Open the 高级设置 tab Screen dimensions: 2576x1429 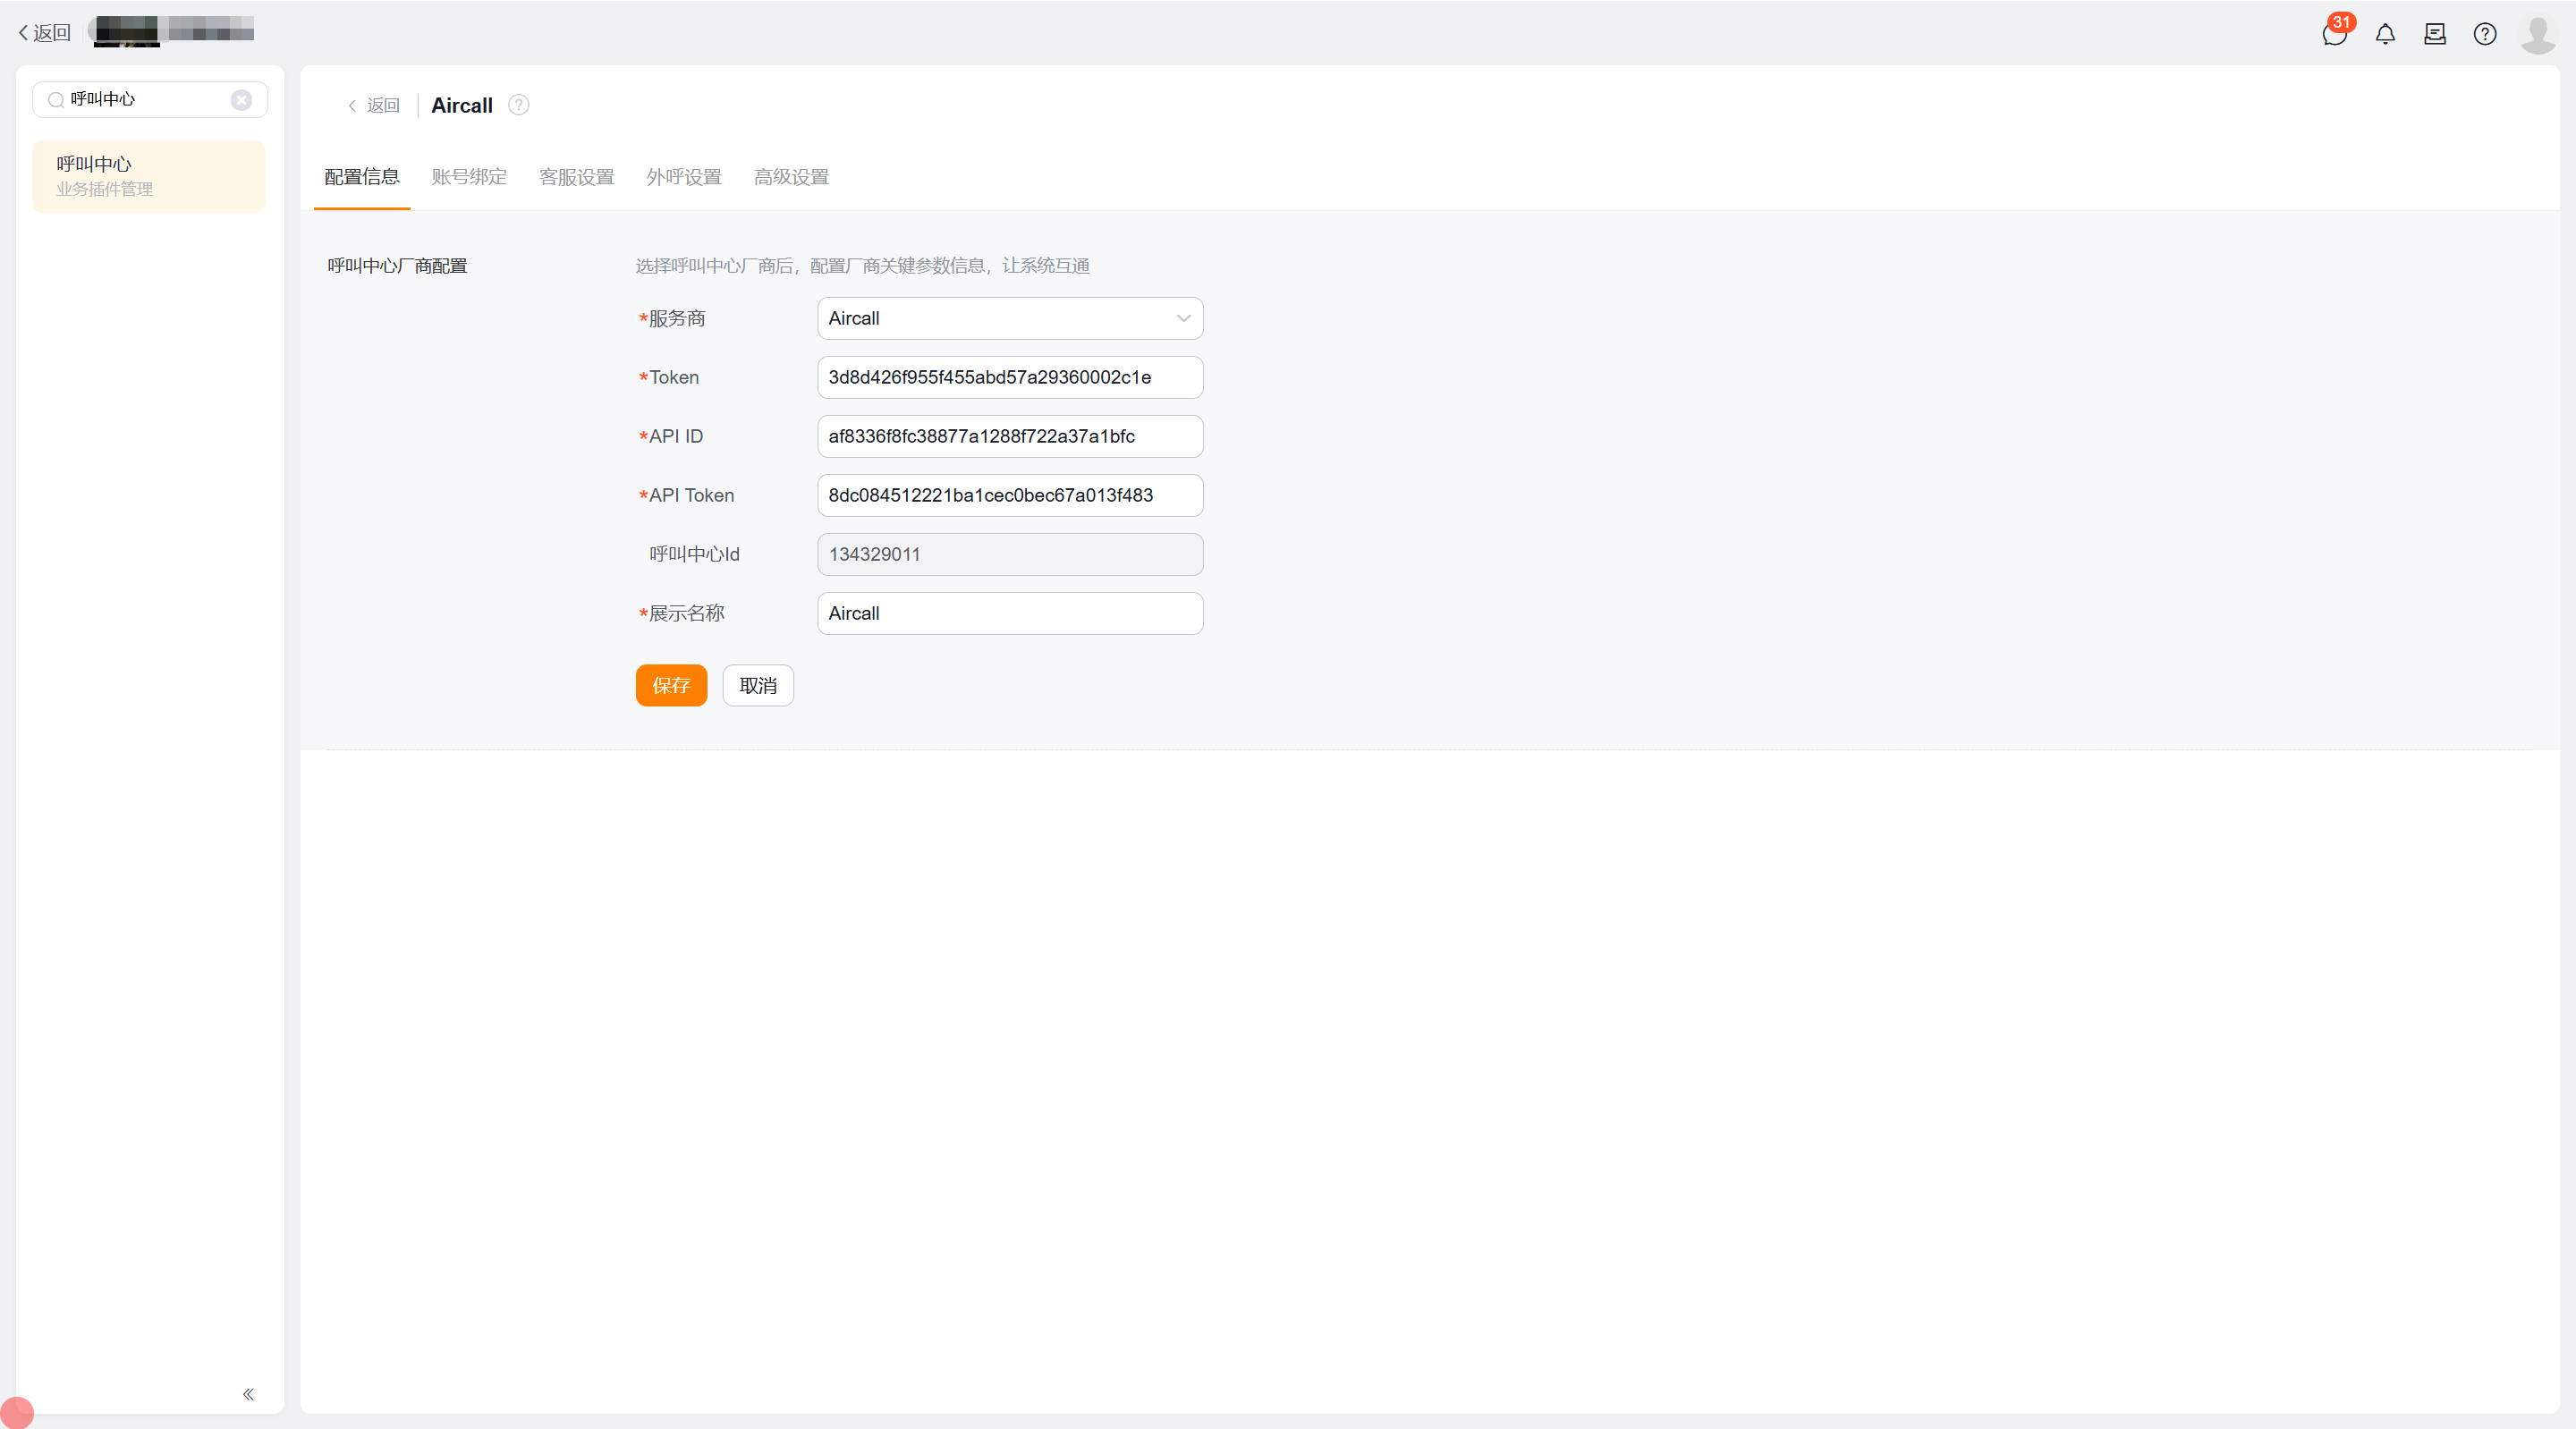coord(791,177)
